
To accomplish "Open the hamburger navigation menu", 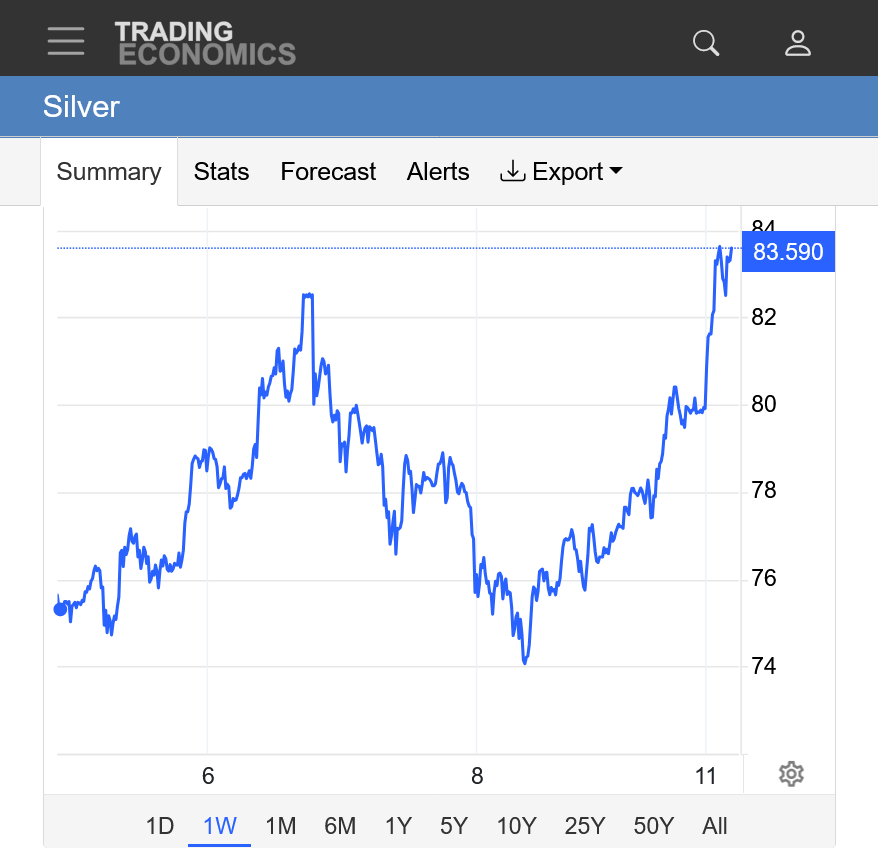I will (x=66, y=42).
